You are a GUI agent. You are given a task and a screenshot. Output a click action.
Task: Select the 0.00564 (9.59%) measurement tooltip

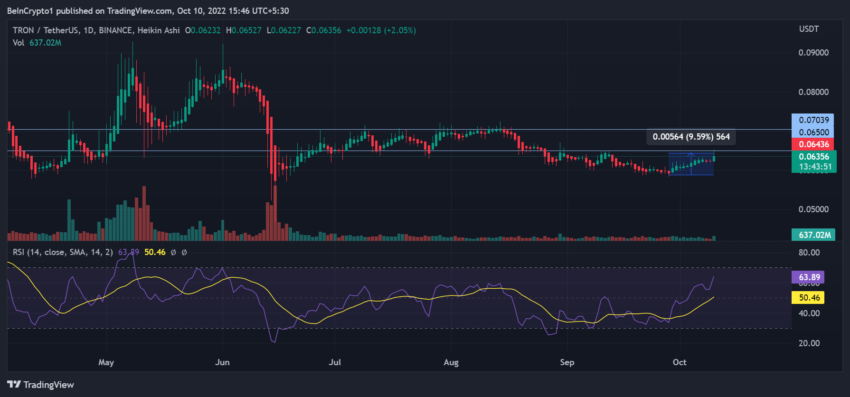(x=691, y=137)
